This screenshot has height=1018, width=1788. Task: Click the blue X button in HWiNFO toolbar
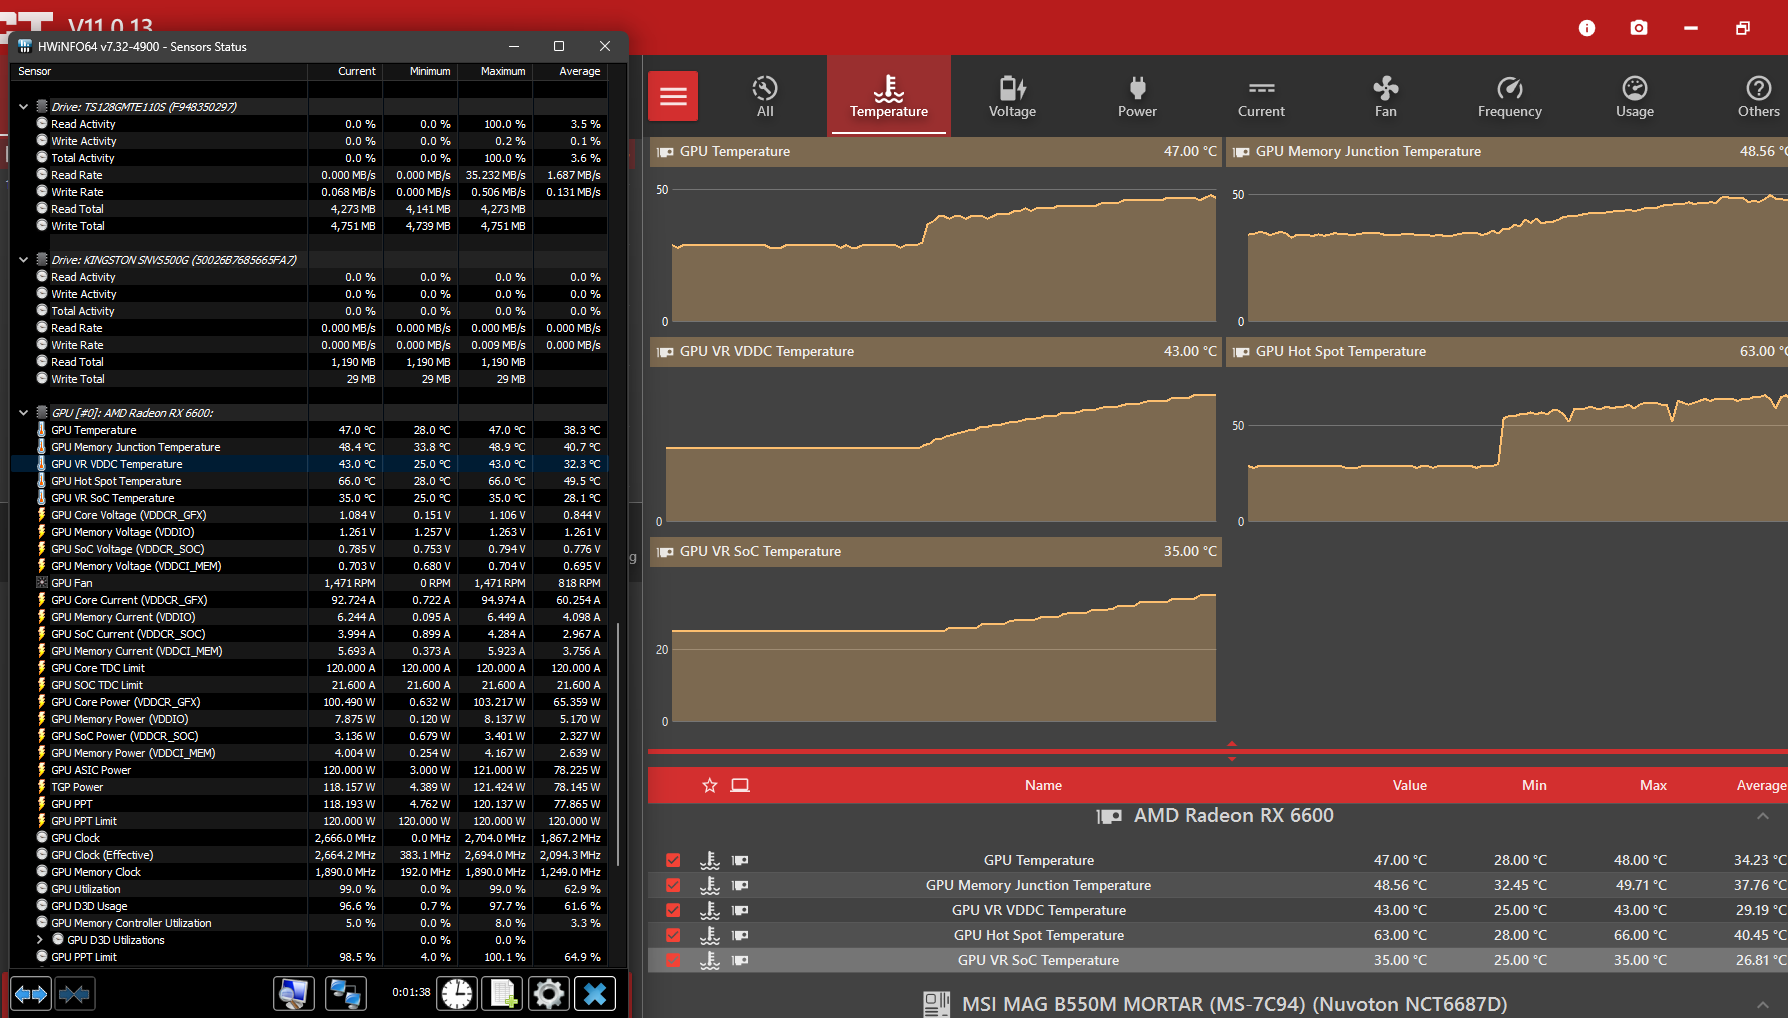pos(595,994)
